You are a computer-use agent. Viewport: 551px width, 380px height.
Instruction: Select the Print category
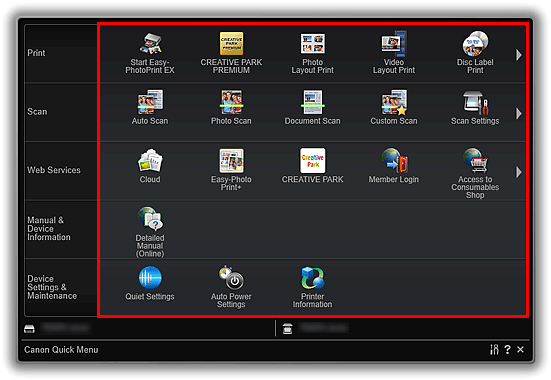click(x=61, y=53)
